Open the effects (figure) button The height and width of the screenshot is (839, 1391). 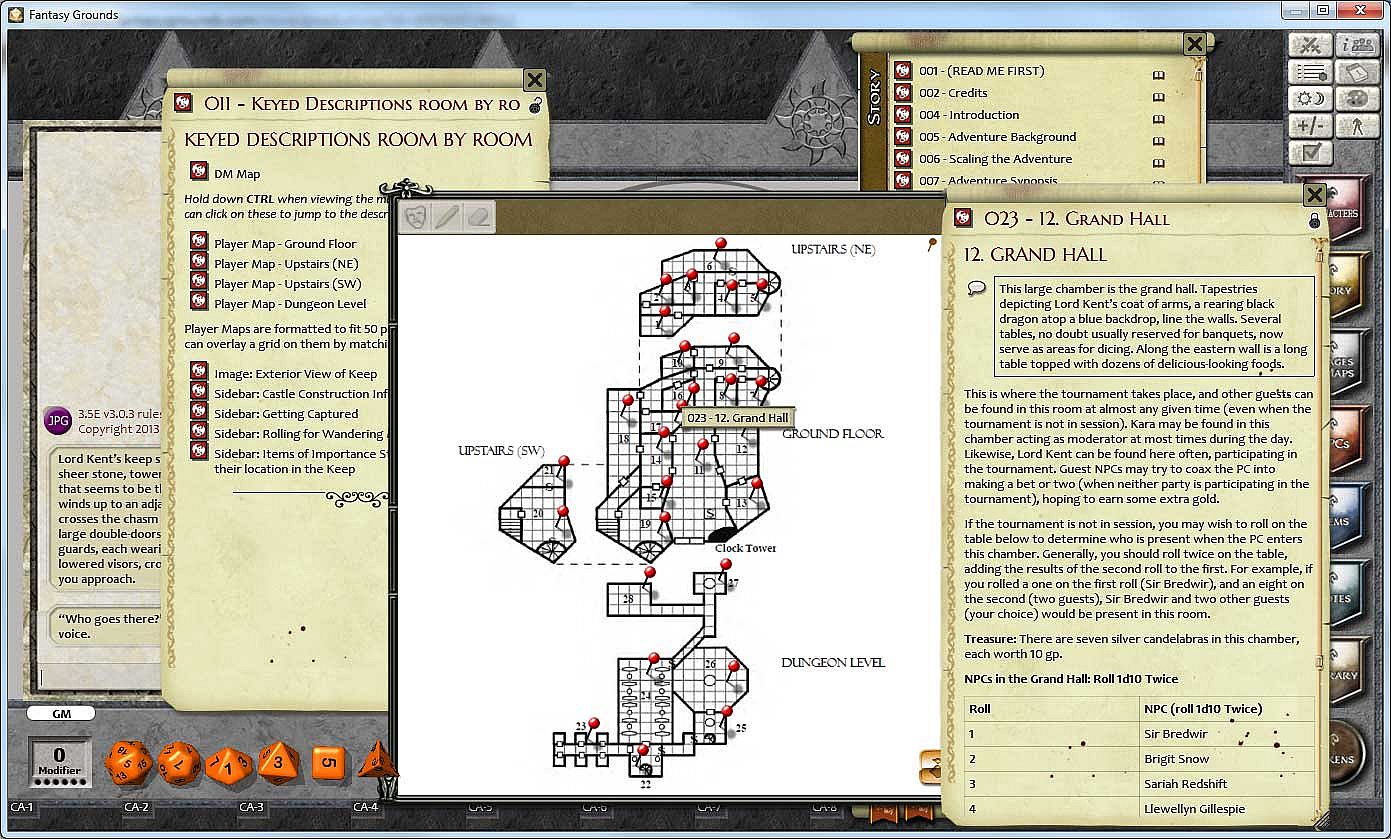tap(1358, 126)
